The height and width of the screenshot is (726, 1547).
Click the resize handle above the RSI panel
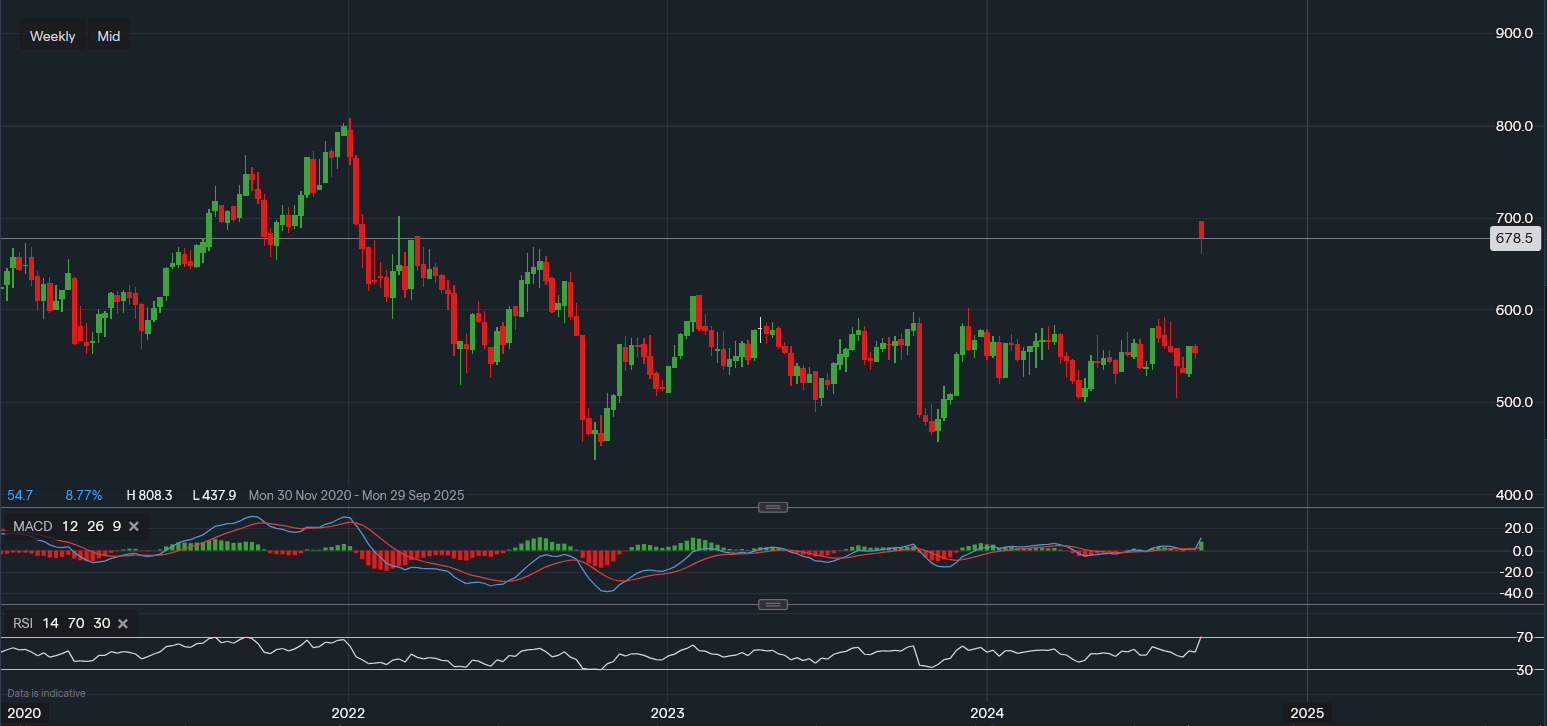(773, 604)
